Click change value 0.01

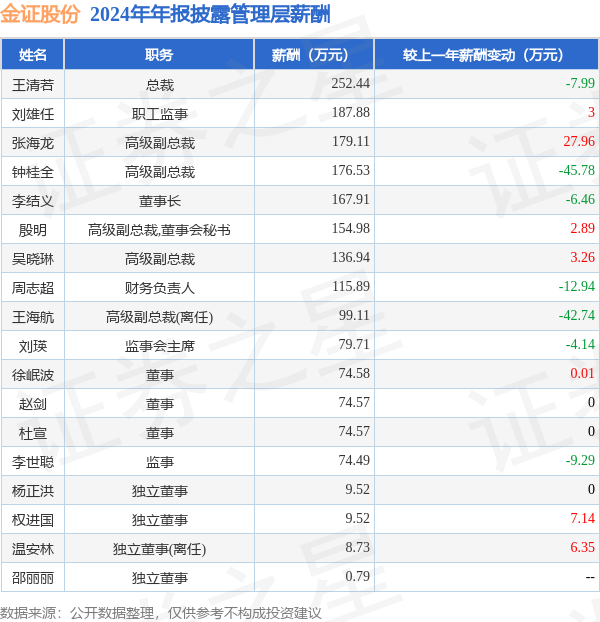tap(582, 373)
